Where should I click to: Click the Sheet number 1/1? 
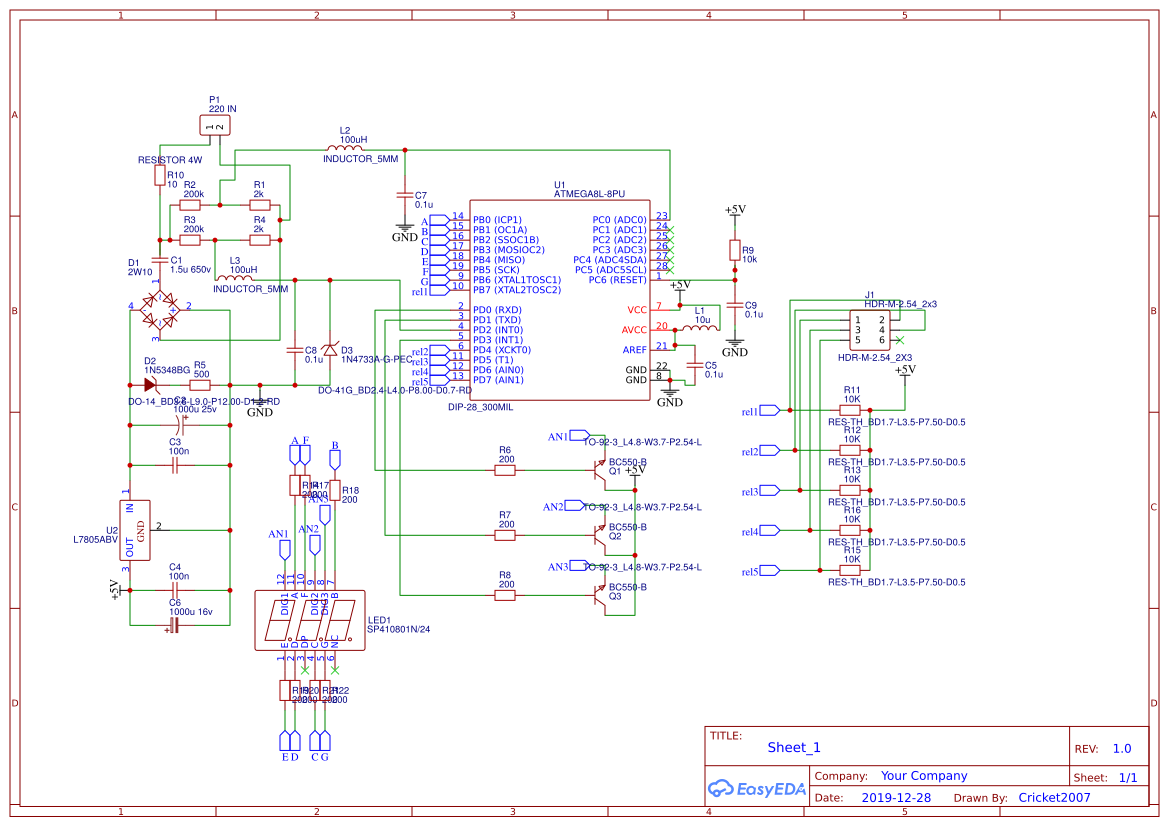[x=1128, y=778]
